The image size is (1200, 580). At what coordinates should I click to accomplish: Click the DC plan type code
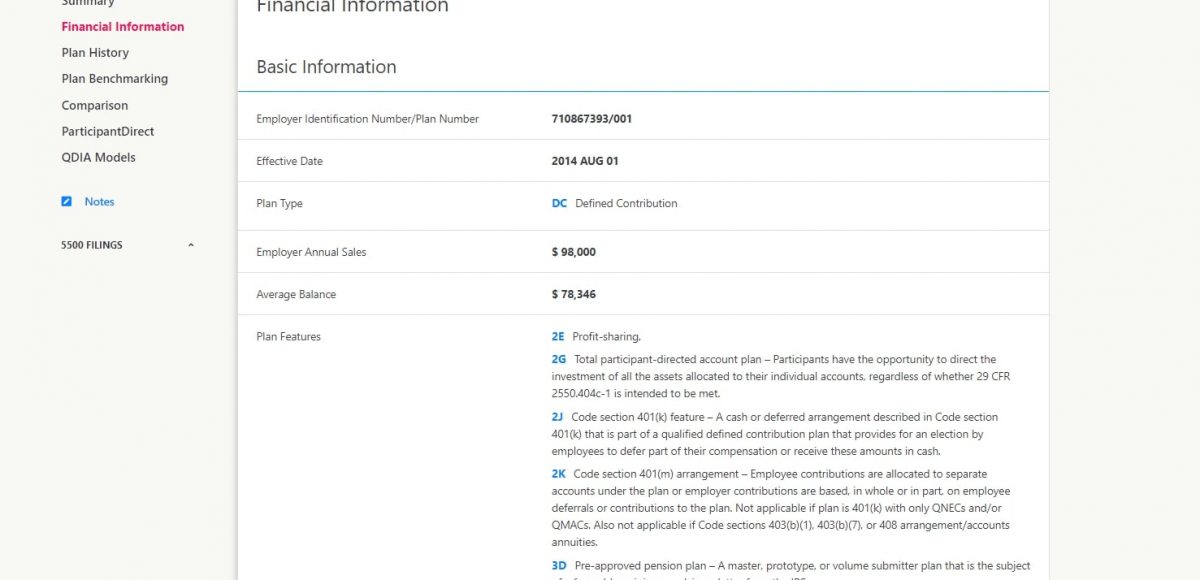(x=559, y=204)
